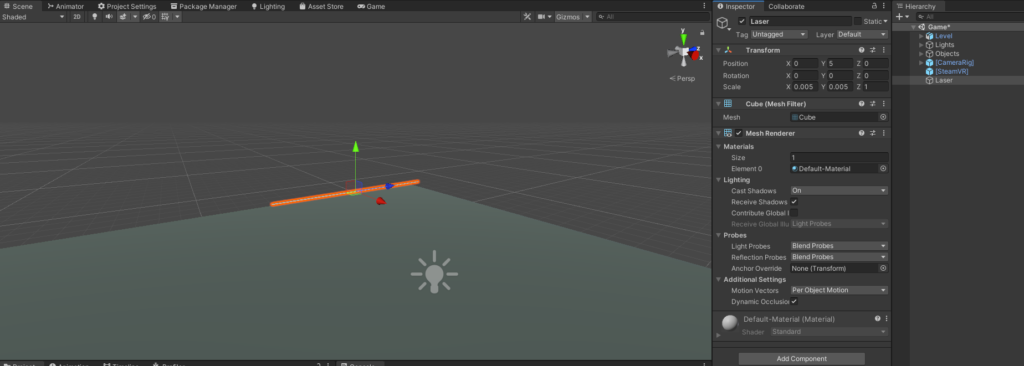Expand the Lights item in Hierarchy
This screenshot has width=1024, height=366.
coord(921,45)
